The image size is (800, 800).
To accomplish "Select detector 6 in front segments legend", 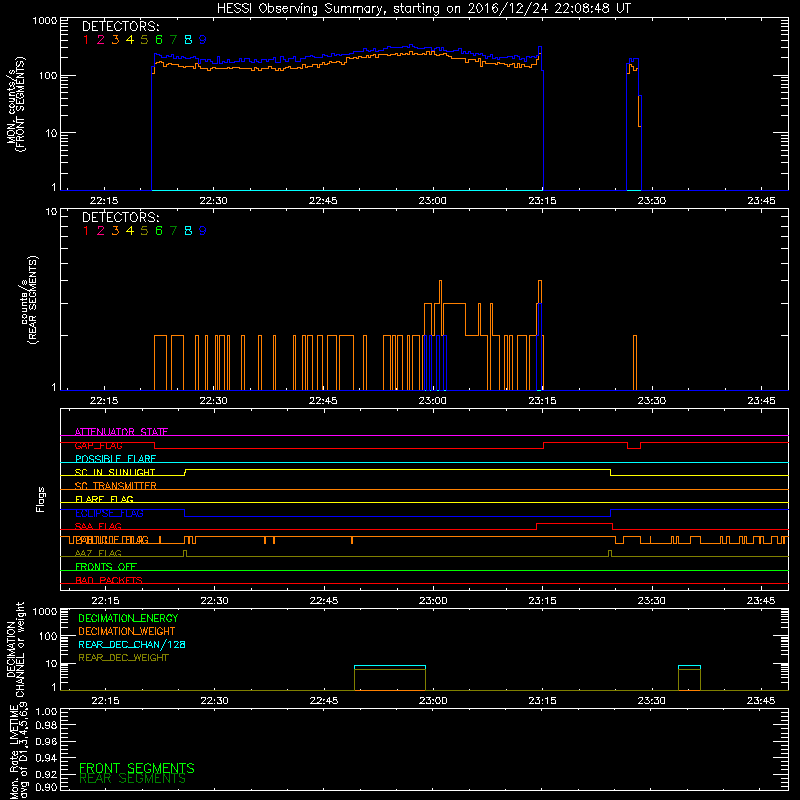I will tap(159, 40).
